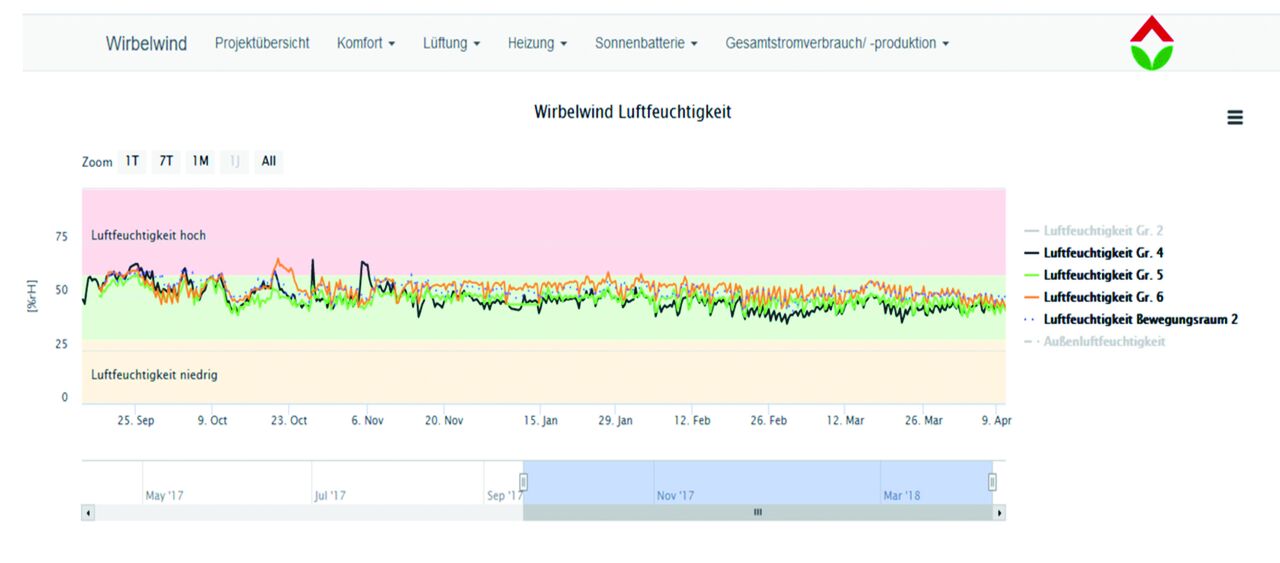Screen dimensions: 1280x563
Task: Click the red and green house logo
Action: pos(1151,43)
